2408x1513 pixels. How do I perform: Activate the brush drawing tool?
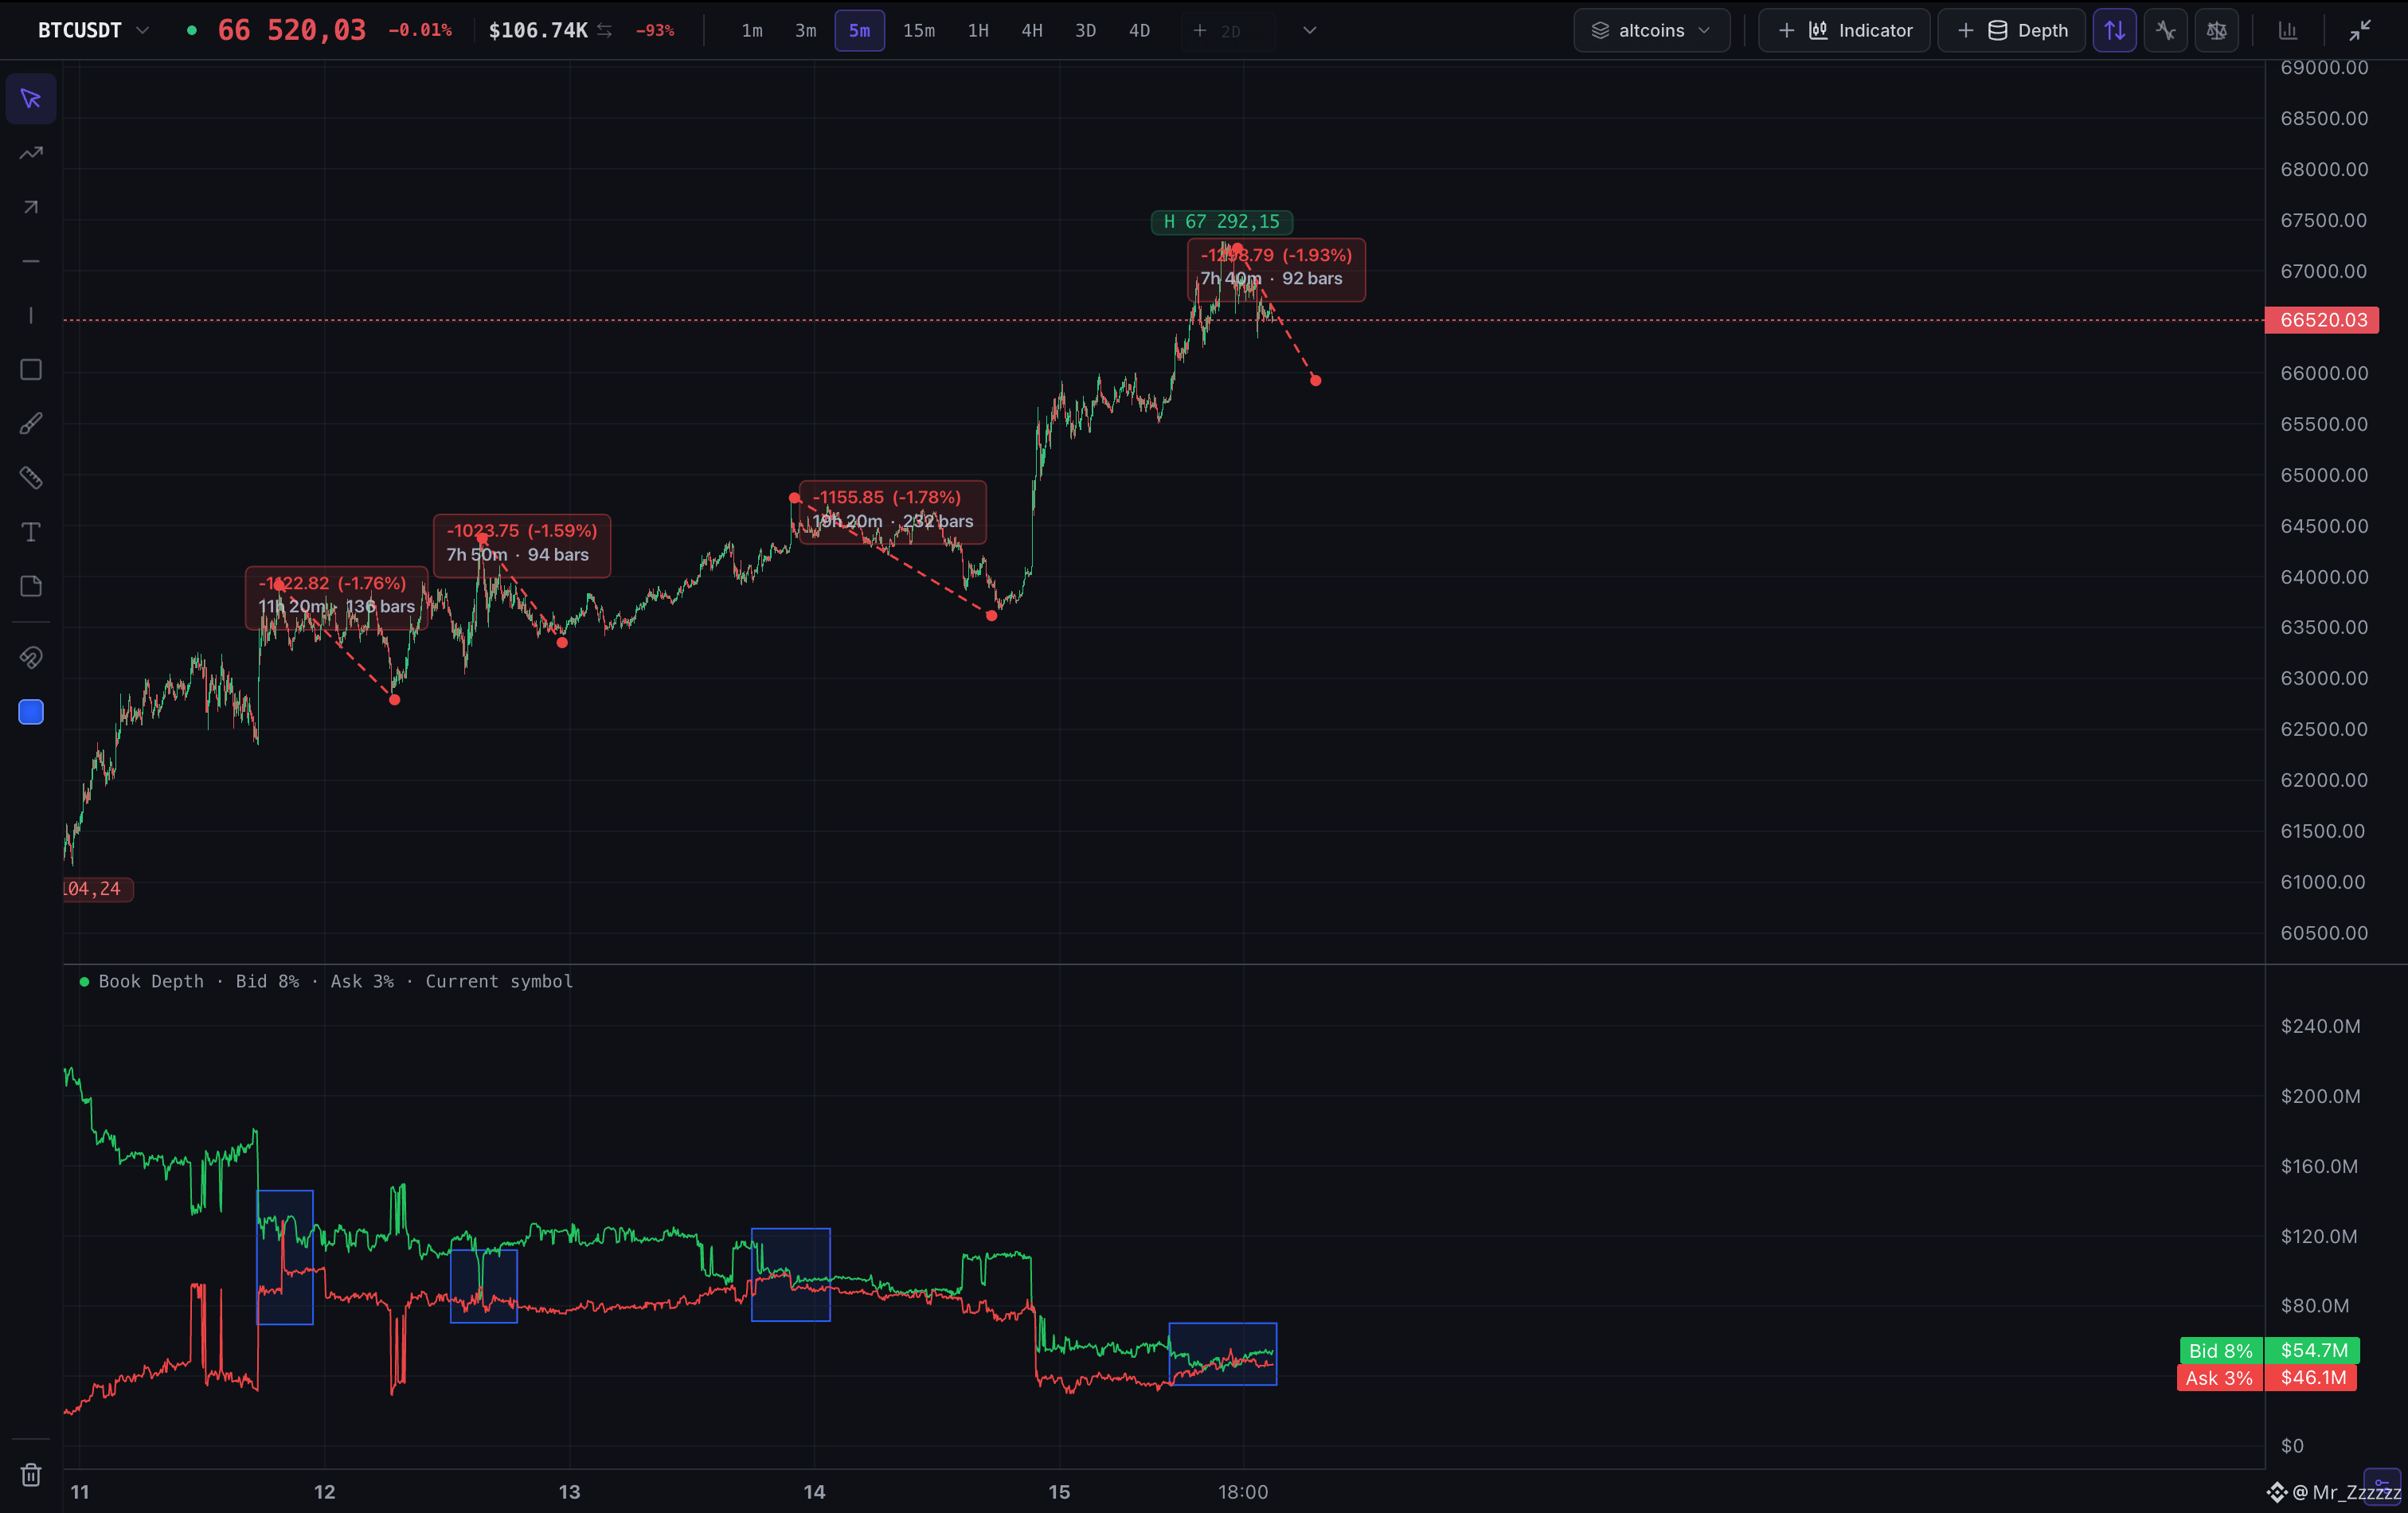point(31,424)
